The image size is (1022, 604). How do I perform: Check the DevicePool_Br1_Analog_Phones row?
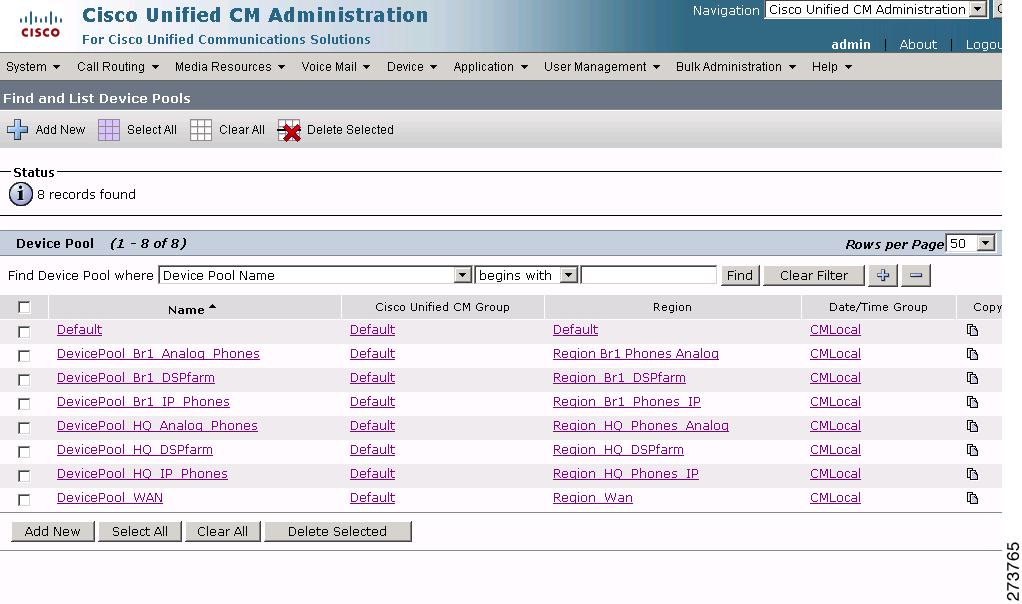pyautogui.click(x=24, y=356)
